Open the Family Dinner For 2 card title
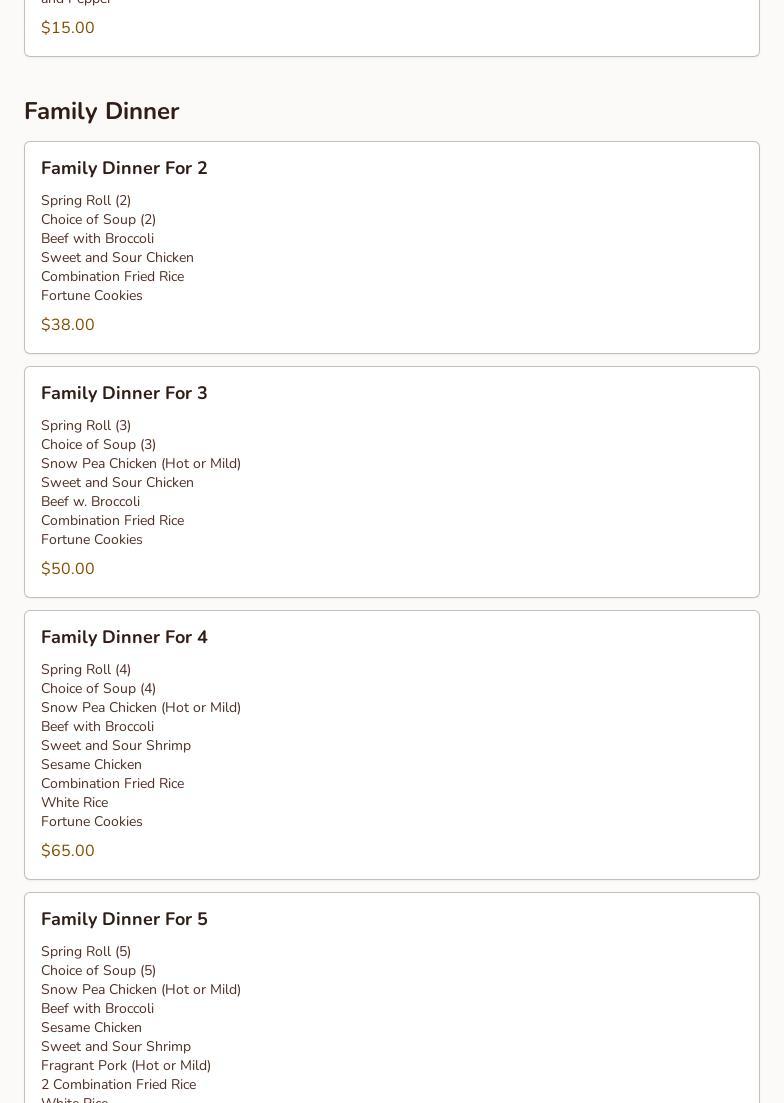This screenshot has width=784, height=1103. pyautogui.click(x=124, y=168)
